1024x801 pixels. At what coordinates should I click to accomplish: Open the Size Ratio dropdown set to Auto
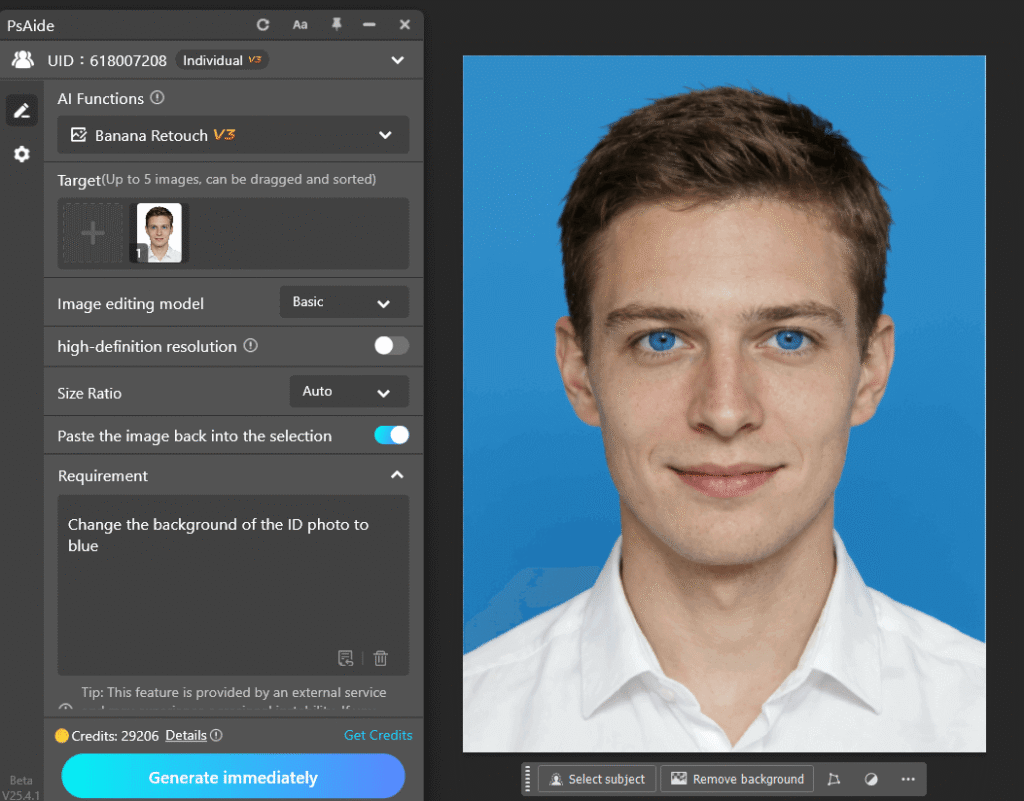(348, 392)
